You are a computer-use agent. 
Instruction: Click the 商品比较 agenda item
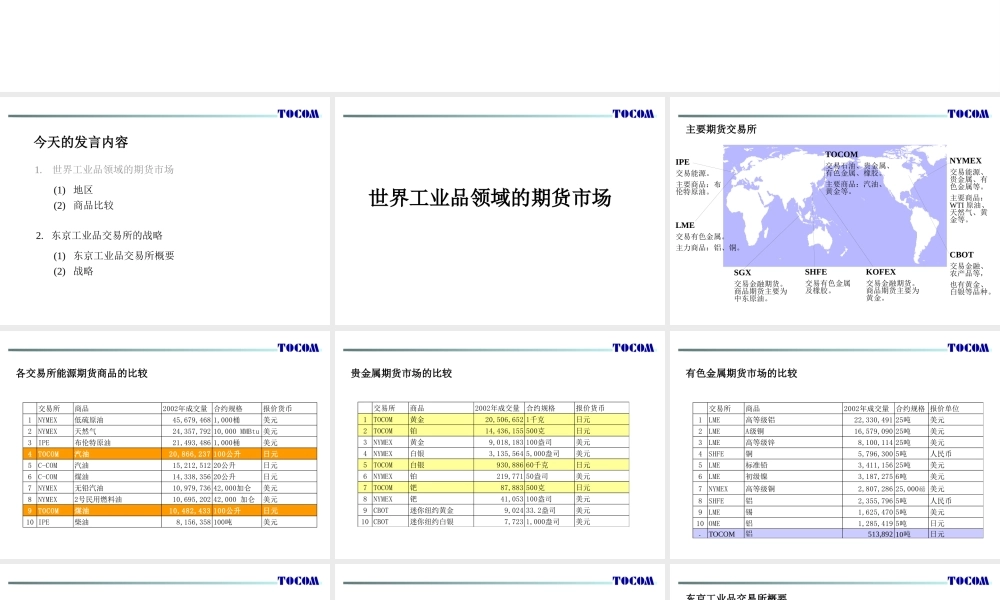(94, 205)
